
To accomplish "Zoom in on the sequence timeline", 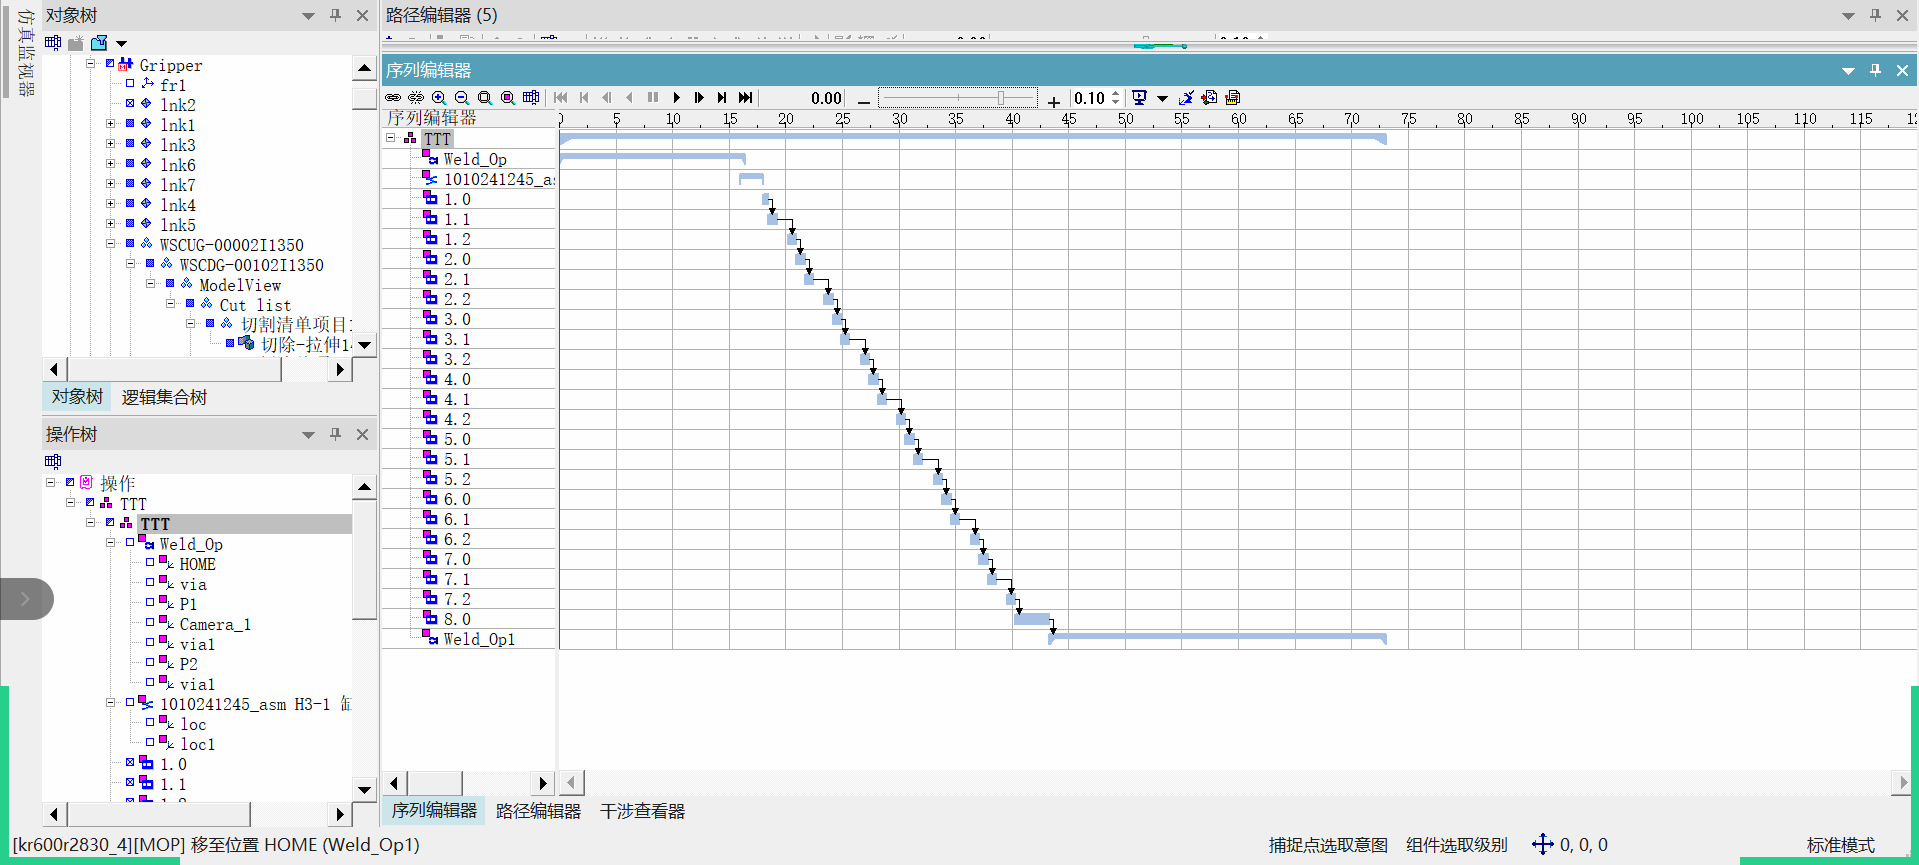I will pyautogui.click(x=439, y=98).
